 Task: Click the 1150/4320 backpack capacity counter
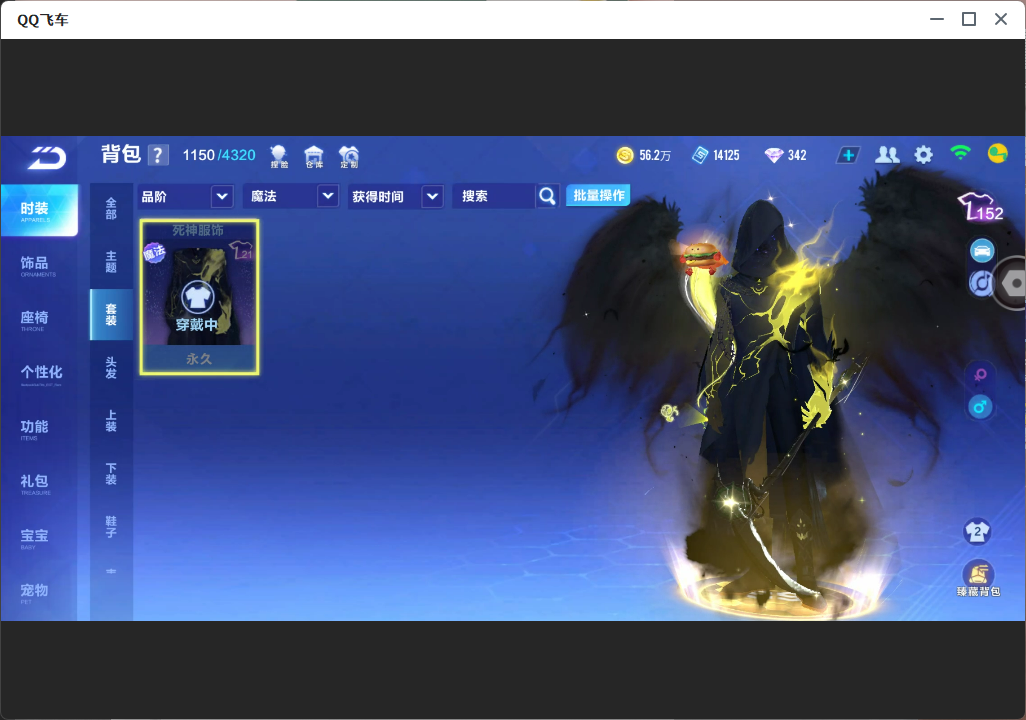219,155
